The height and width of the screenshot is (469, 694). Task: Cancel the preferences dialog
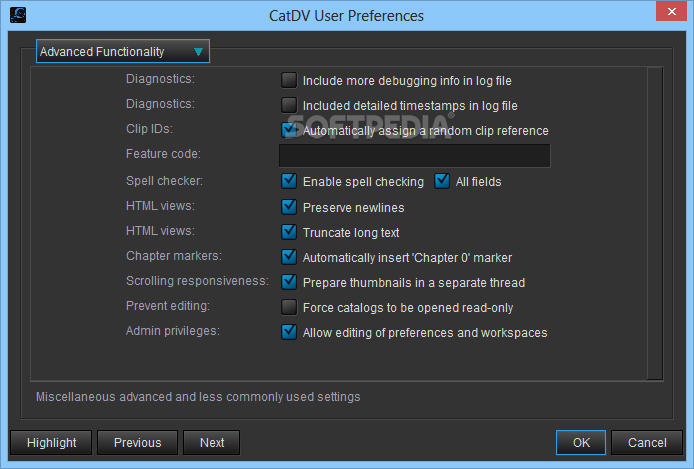pos(647,442)
